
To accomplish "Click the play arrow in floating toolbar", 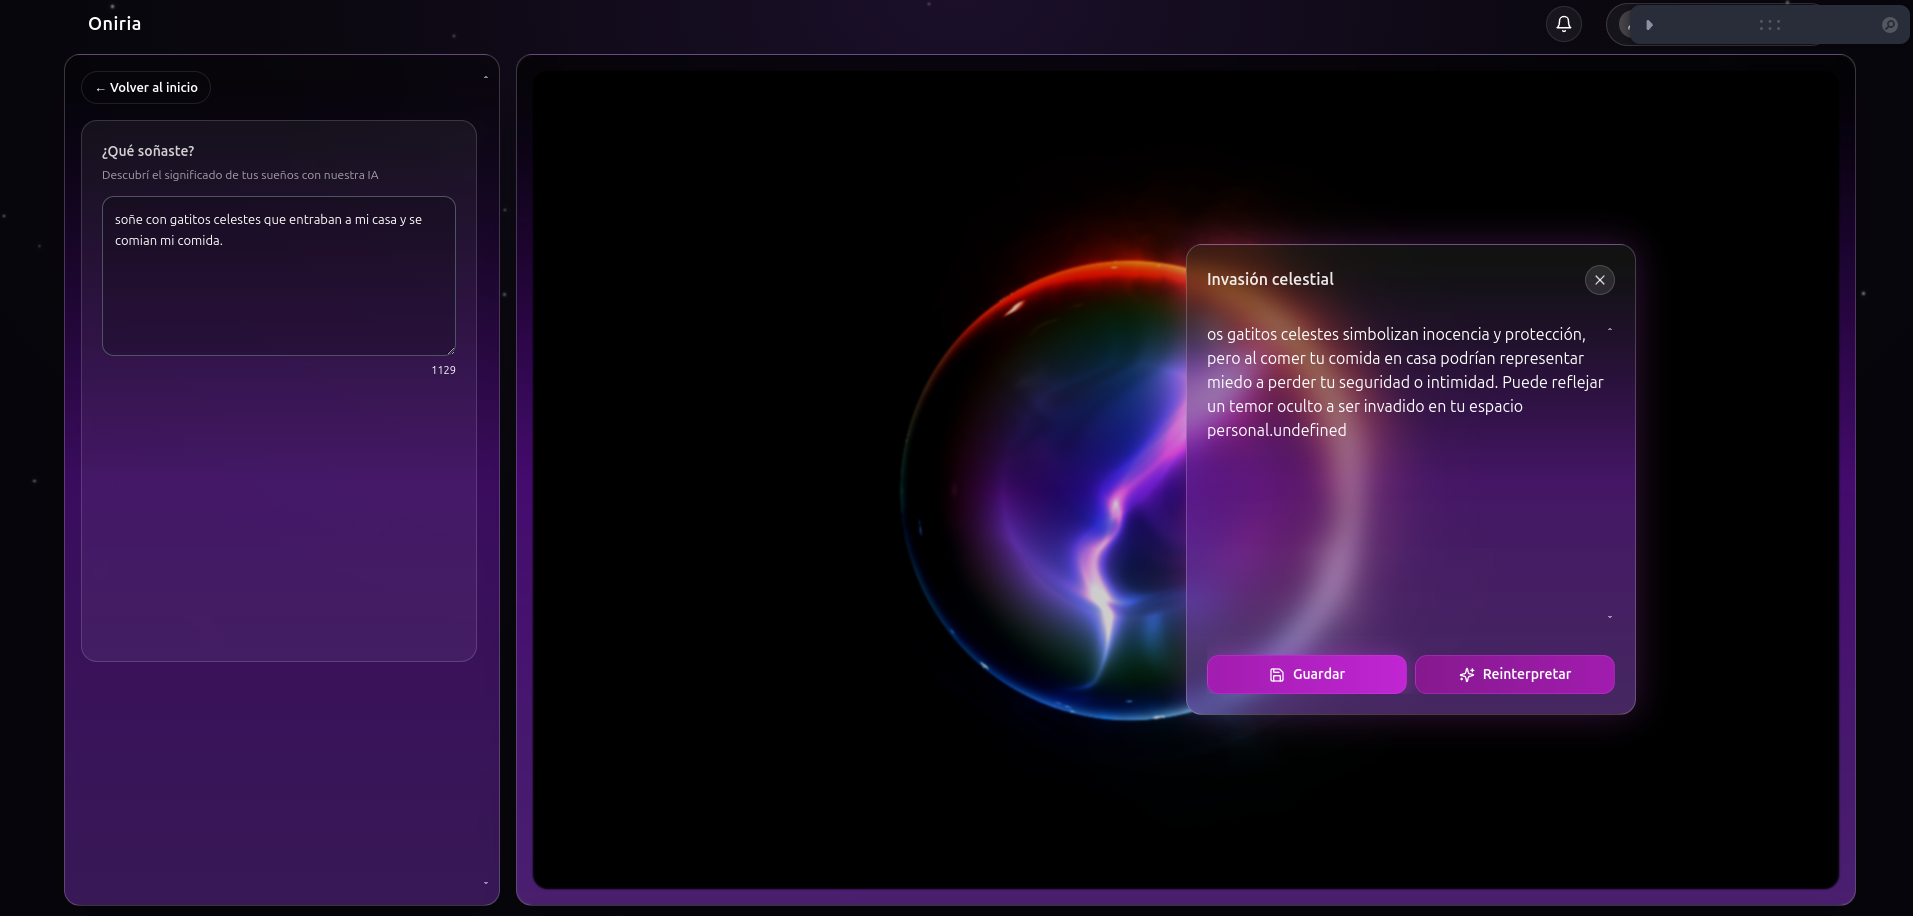I will pos(1649,25).
